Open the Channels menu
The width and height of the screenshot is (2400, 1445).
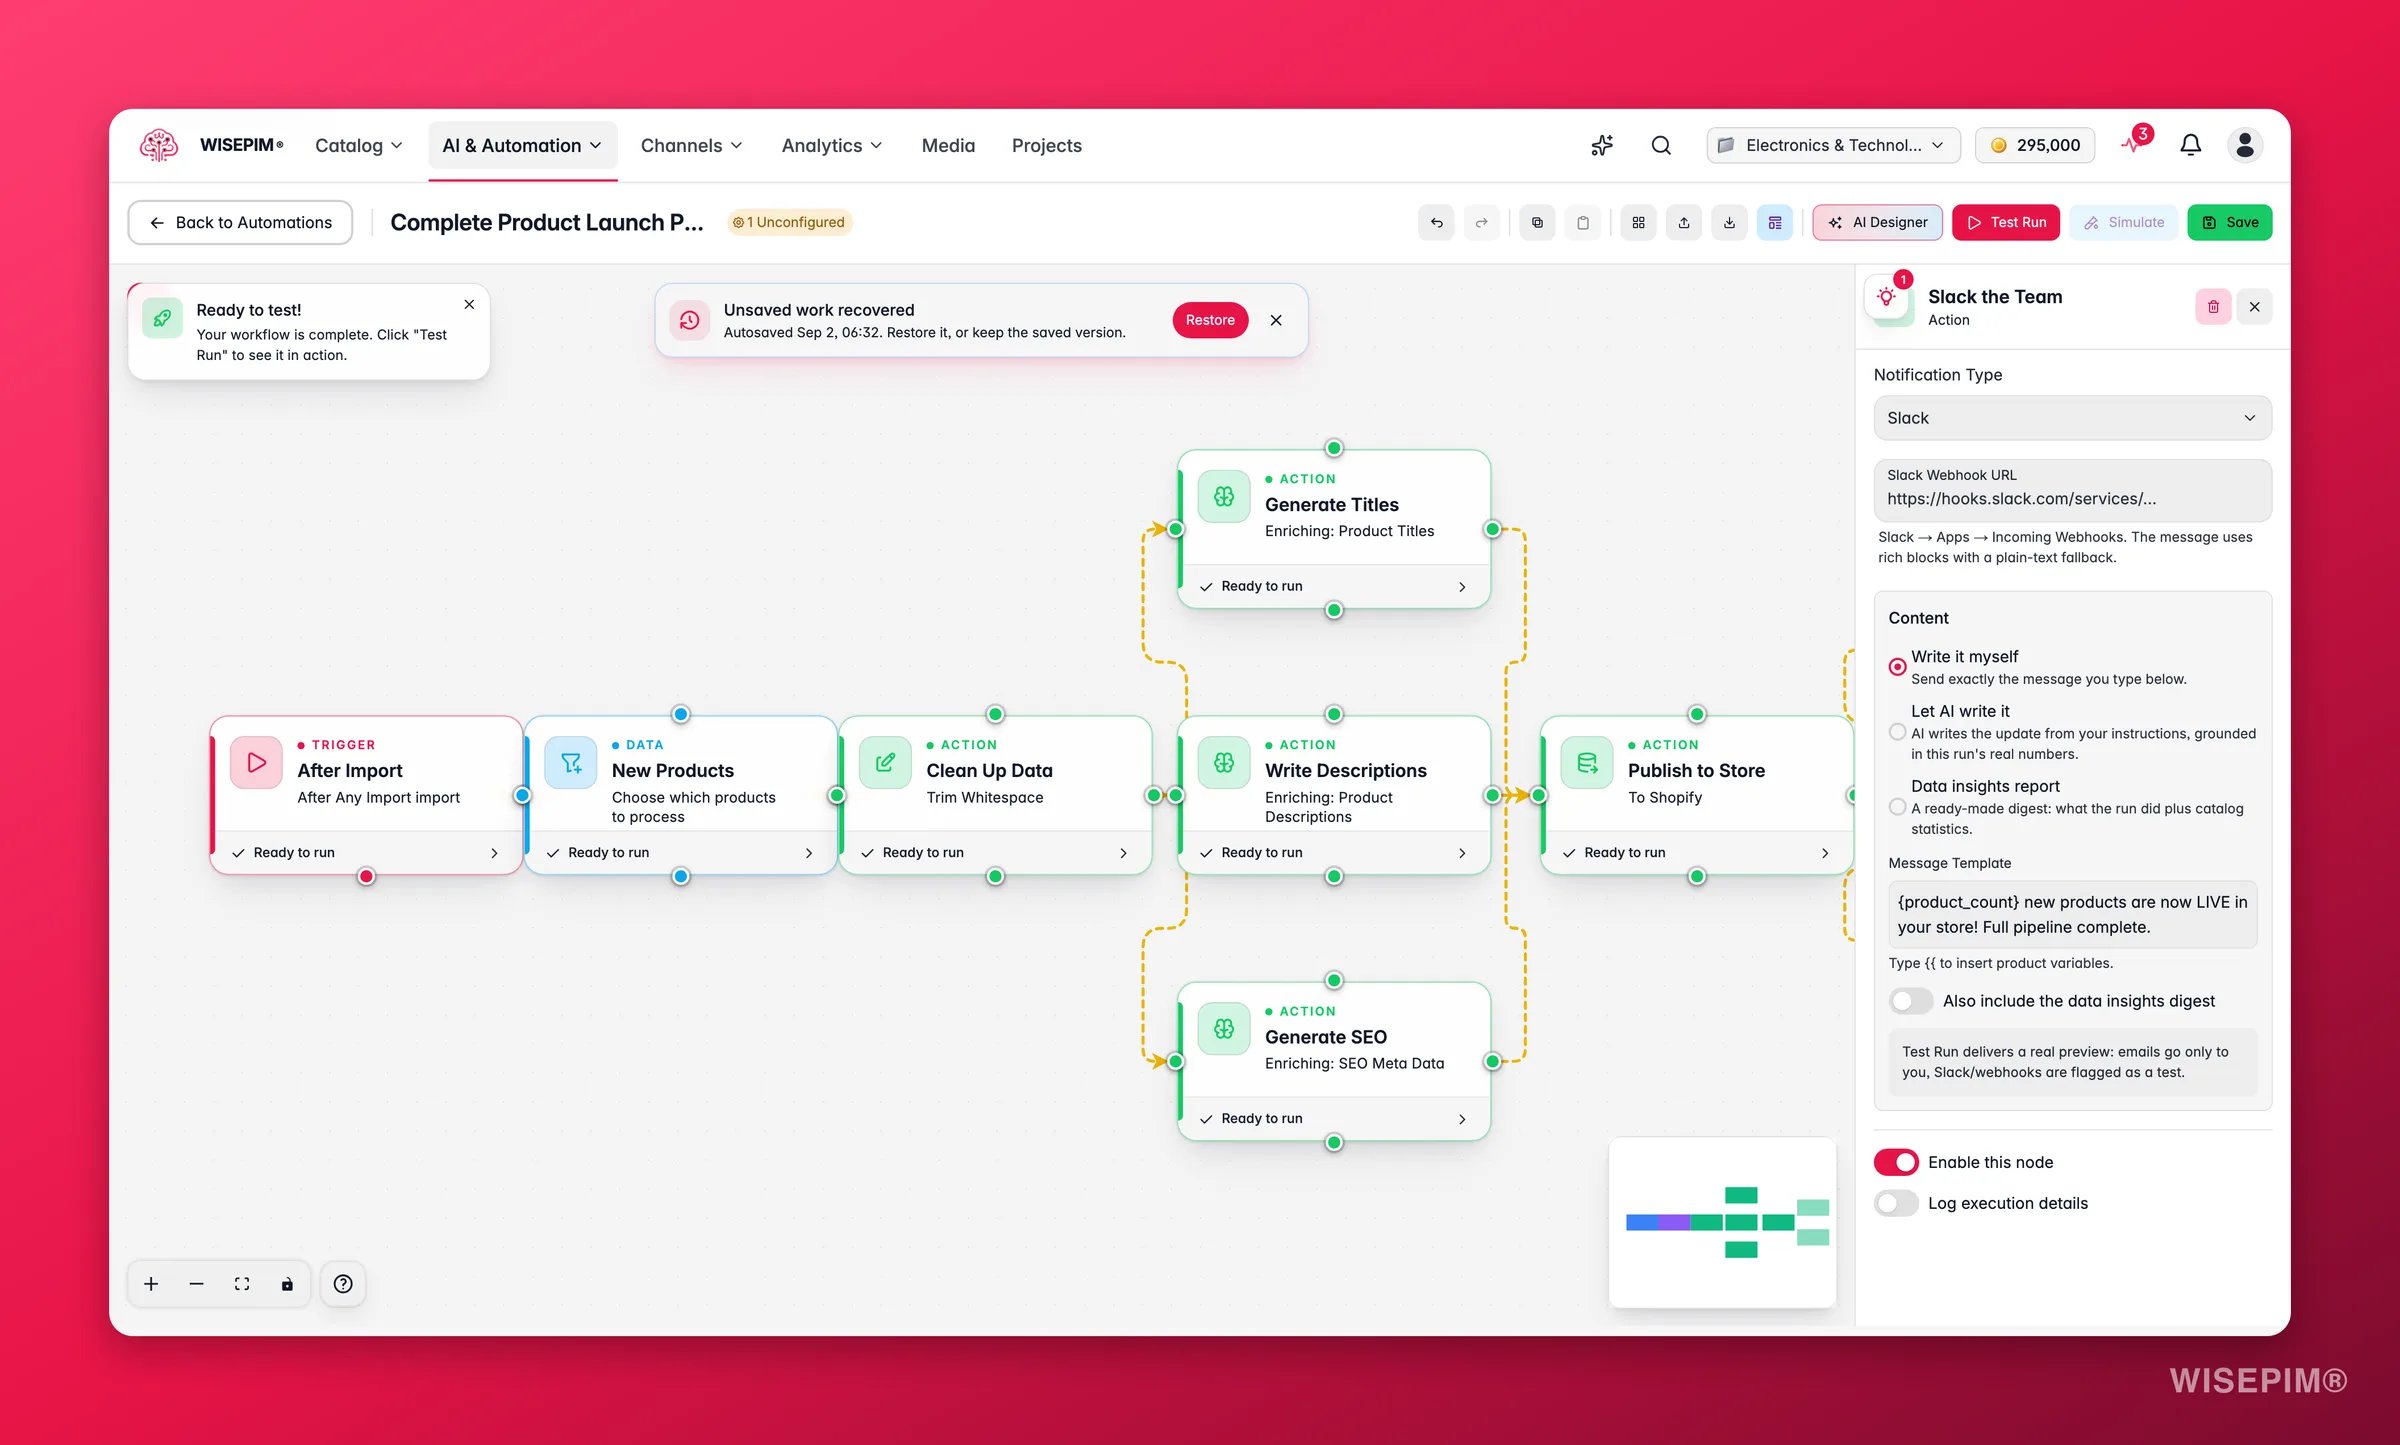tap(691, 146)
